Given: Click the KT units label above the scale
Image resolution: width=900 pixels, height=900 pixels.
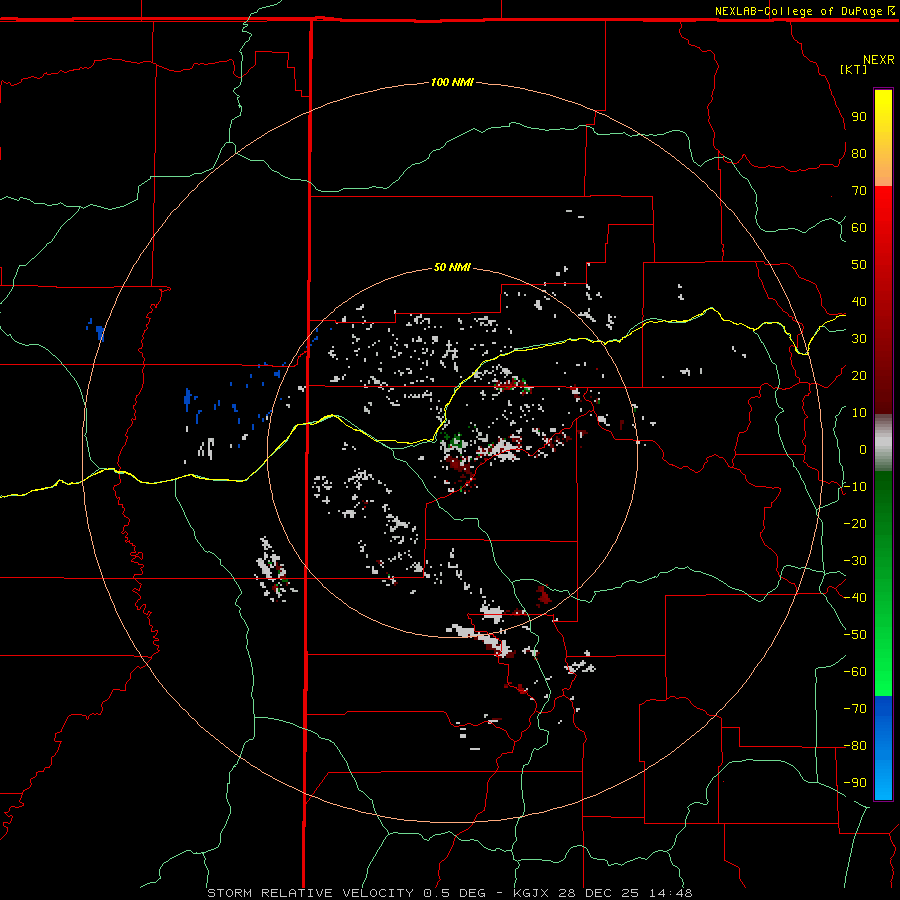Looking at the screenshot, I should point(853,69).
